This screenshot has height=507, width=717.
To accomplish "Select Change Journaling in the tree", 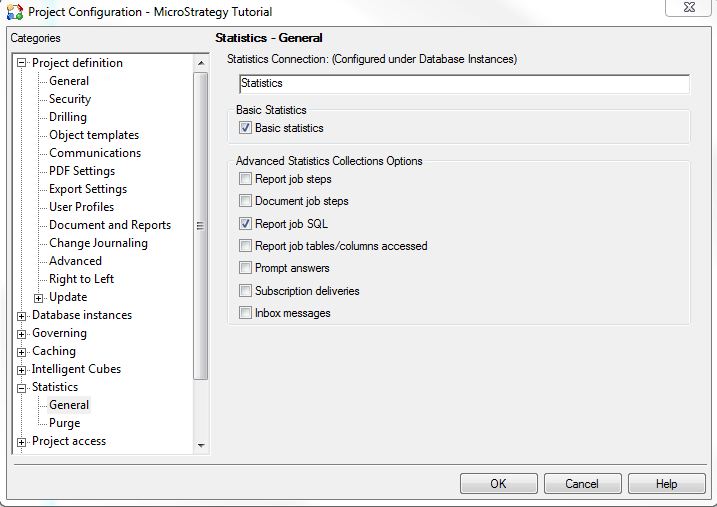I will tap(98, 243).
